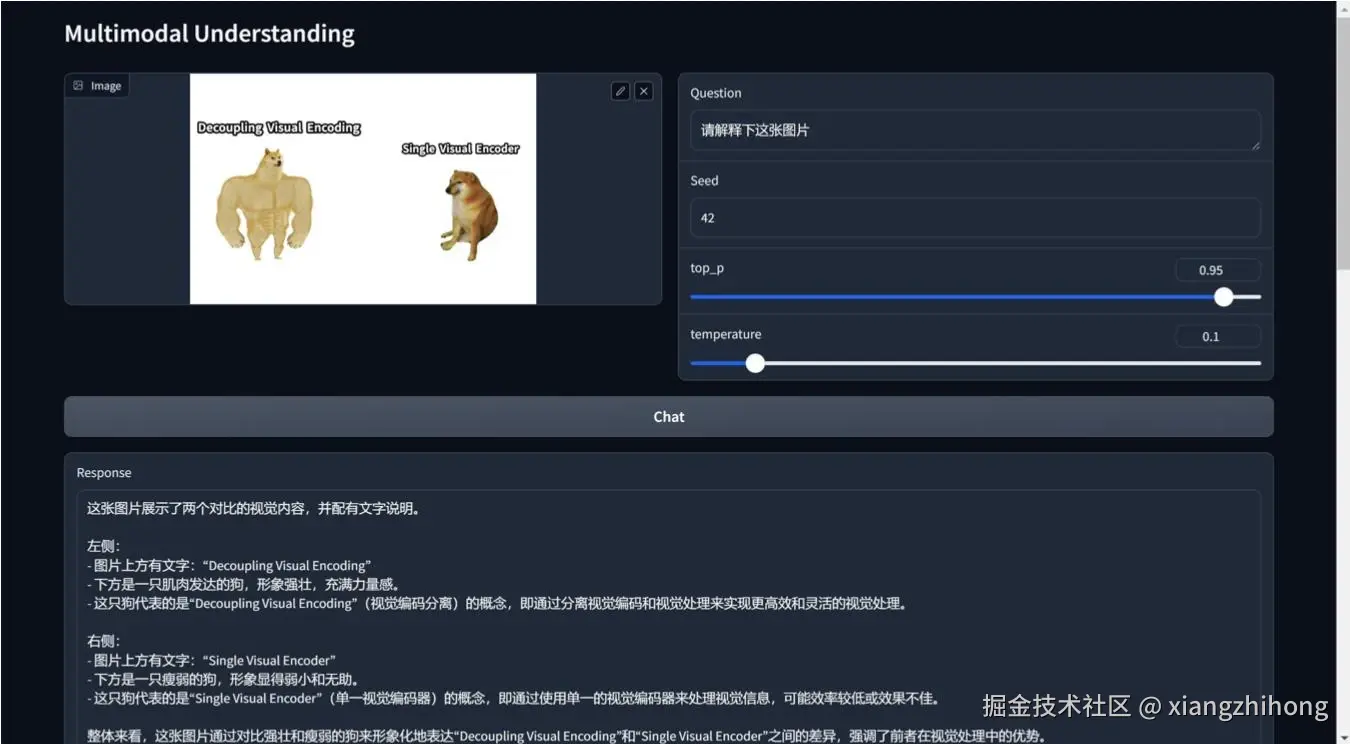Click the temperature label
Viewport: 1350px width, 744px height.
725,334
